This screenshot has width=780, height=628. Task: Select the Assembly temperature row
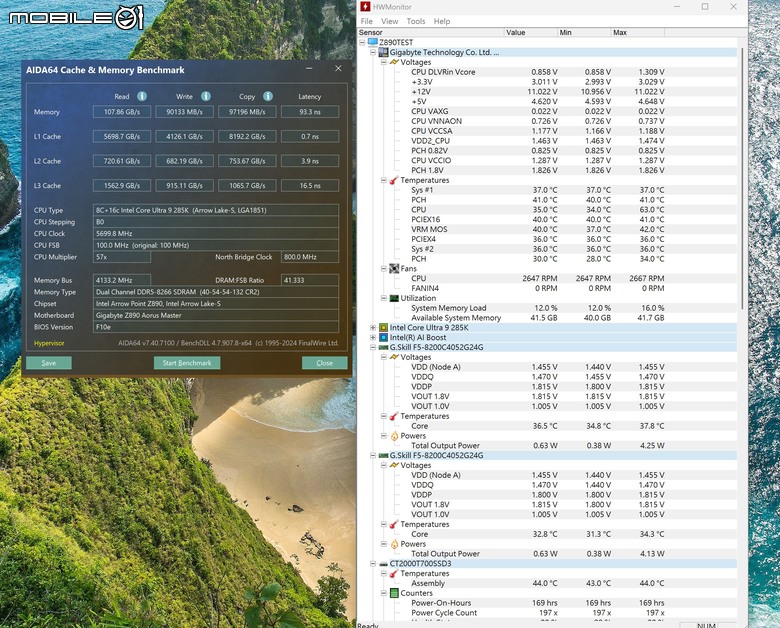coord(547,583)
